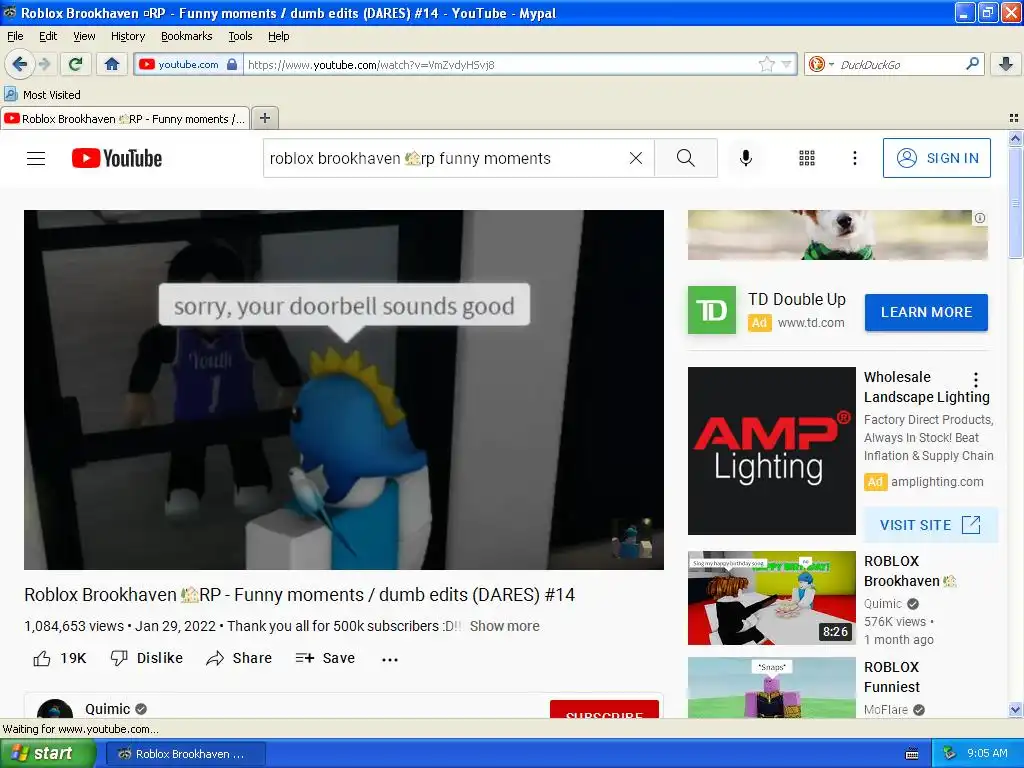1024x768 pixels.
Task: Click the SUBSCRIBE button
Action: tap(604, 710)
